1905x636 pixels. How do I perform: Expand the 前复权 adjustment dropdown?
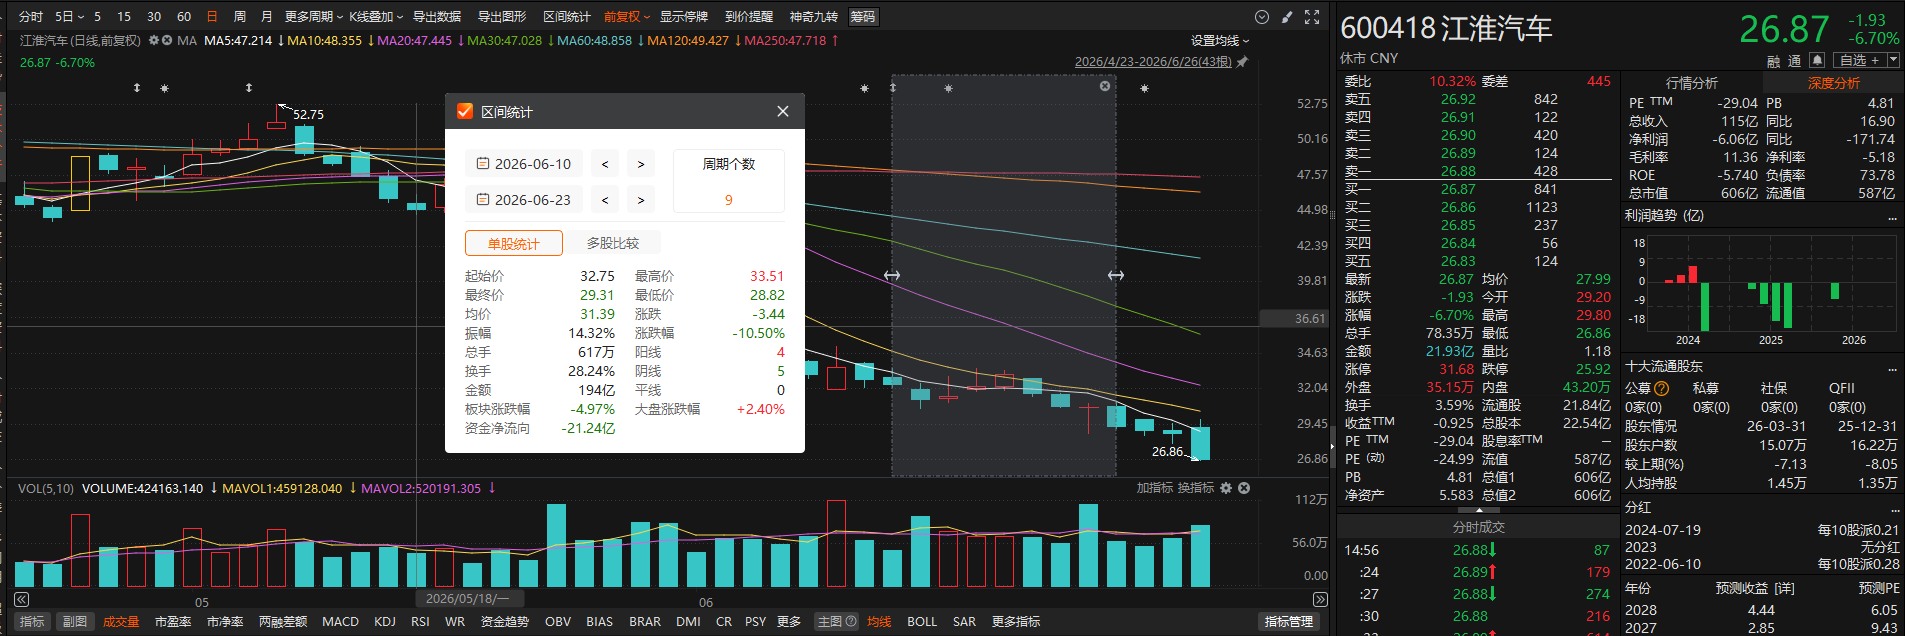[627, 17]
